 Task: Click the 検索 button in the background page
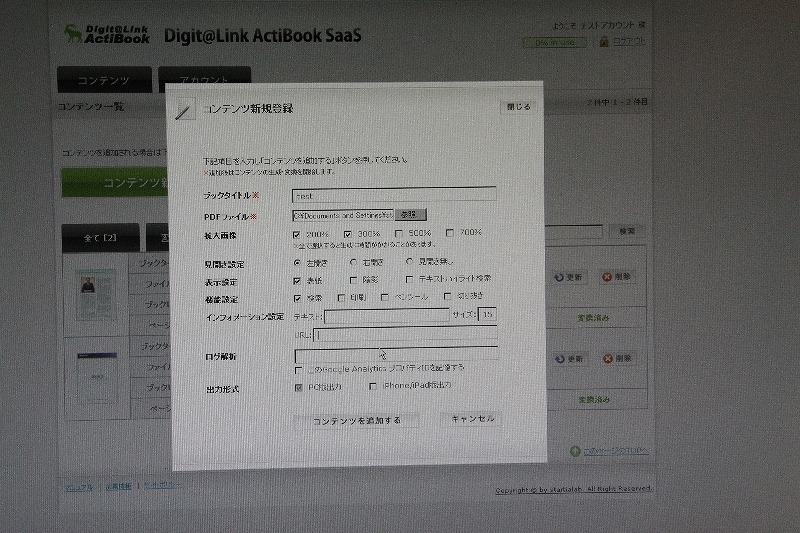pyautogui.click(x=627, y=231)
